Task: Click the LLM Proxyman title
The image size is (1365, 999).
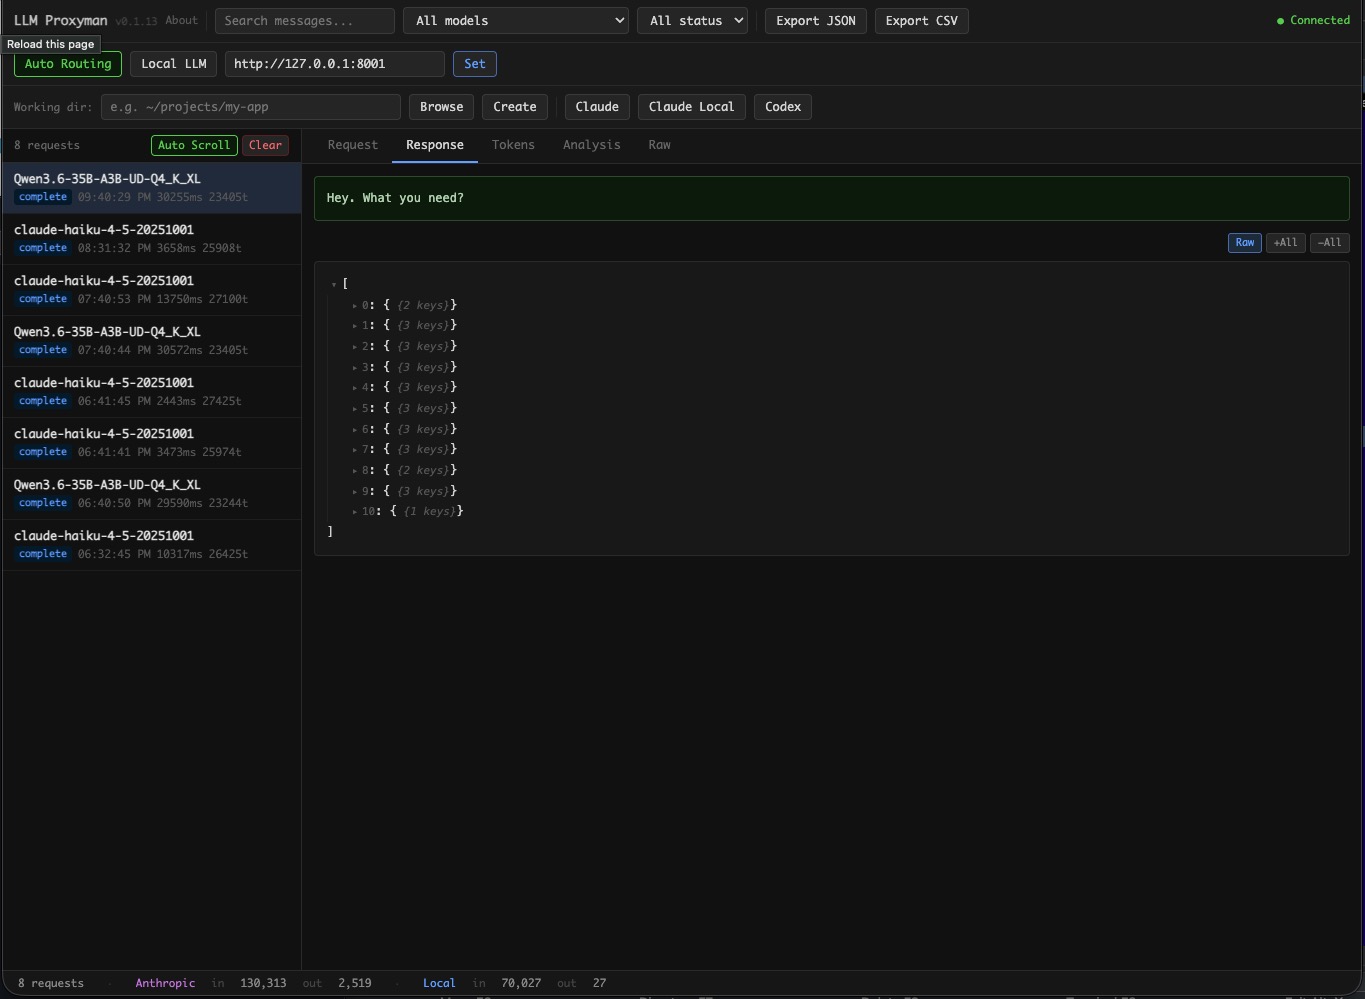Action: (60, 21)
